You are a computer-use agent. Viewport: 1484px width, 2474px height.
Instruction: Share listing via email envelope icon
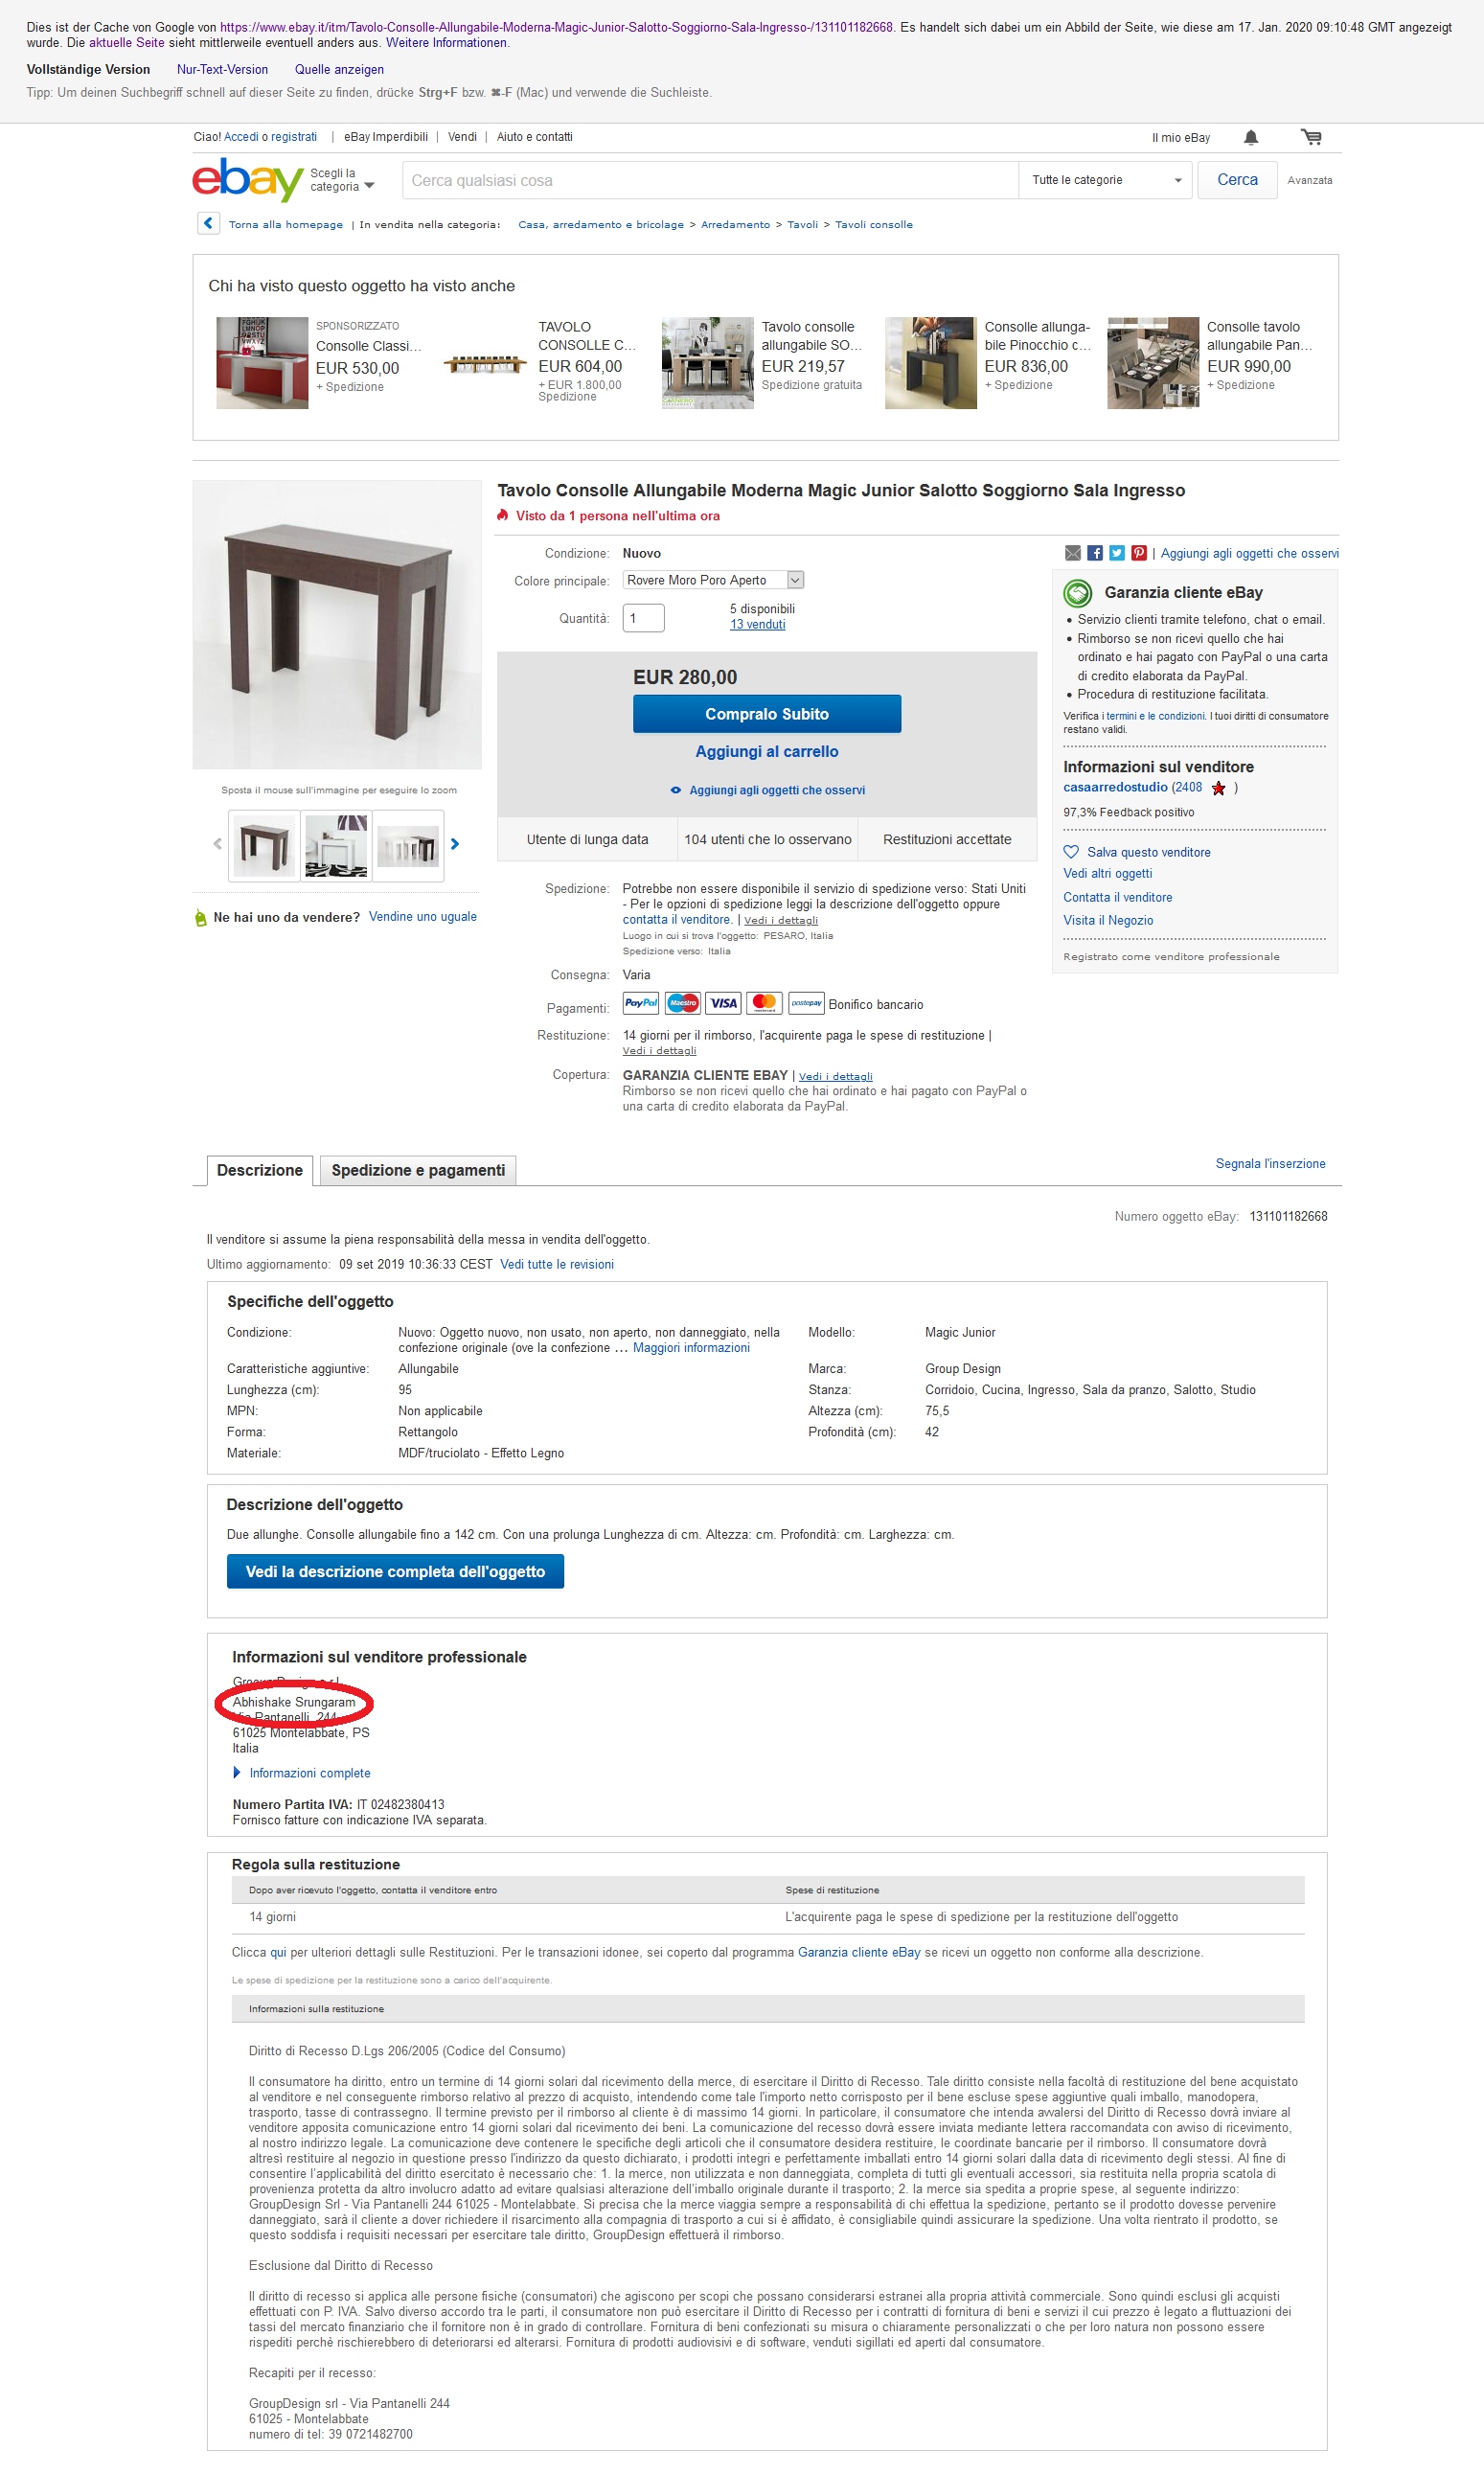(1073, 553)
